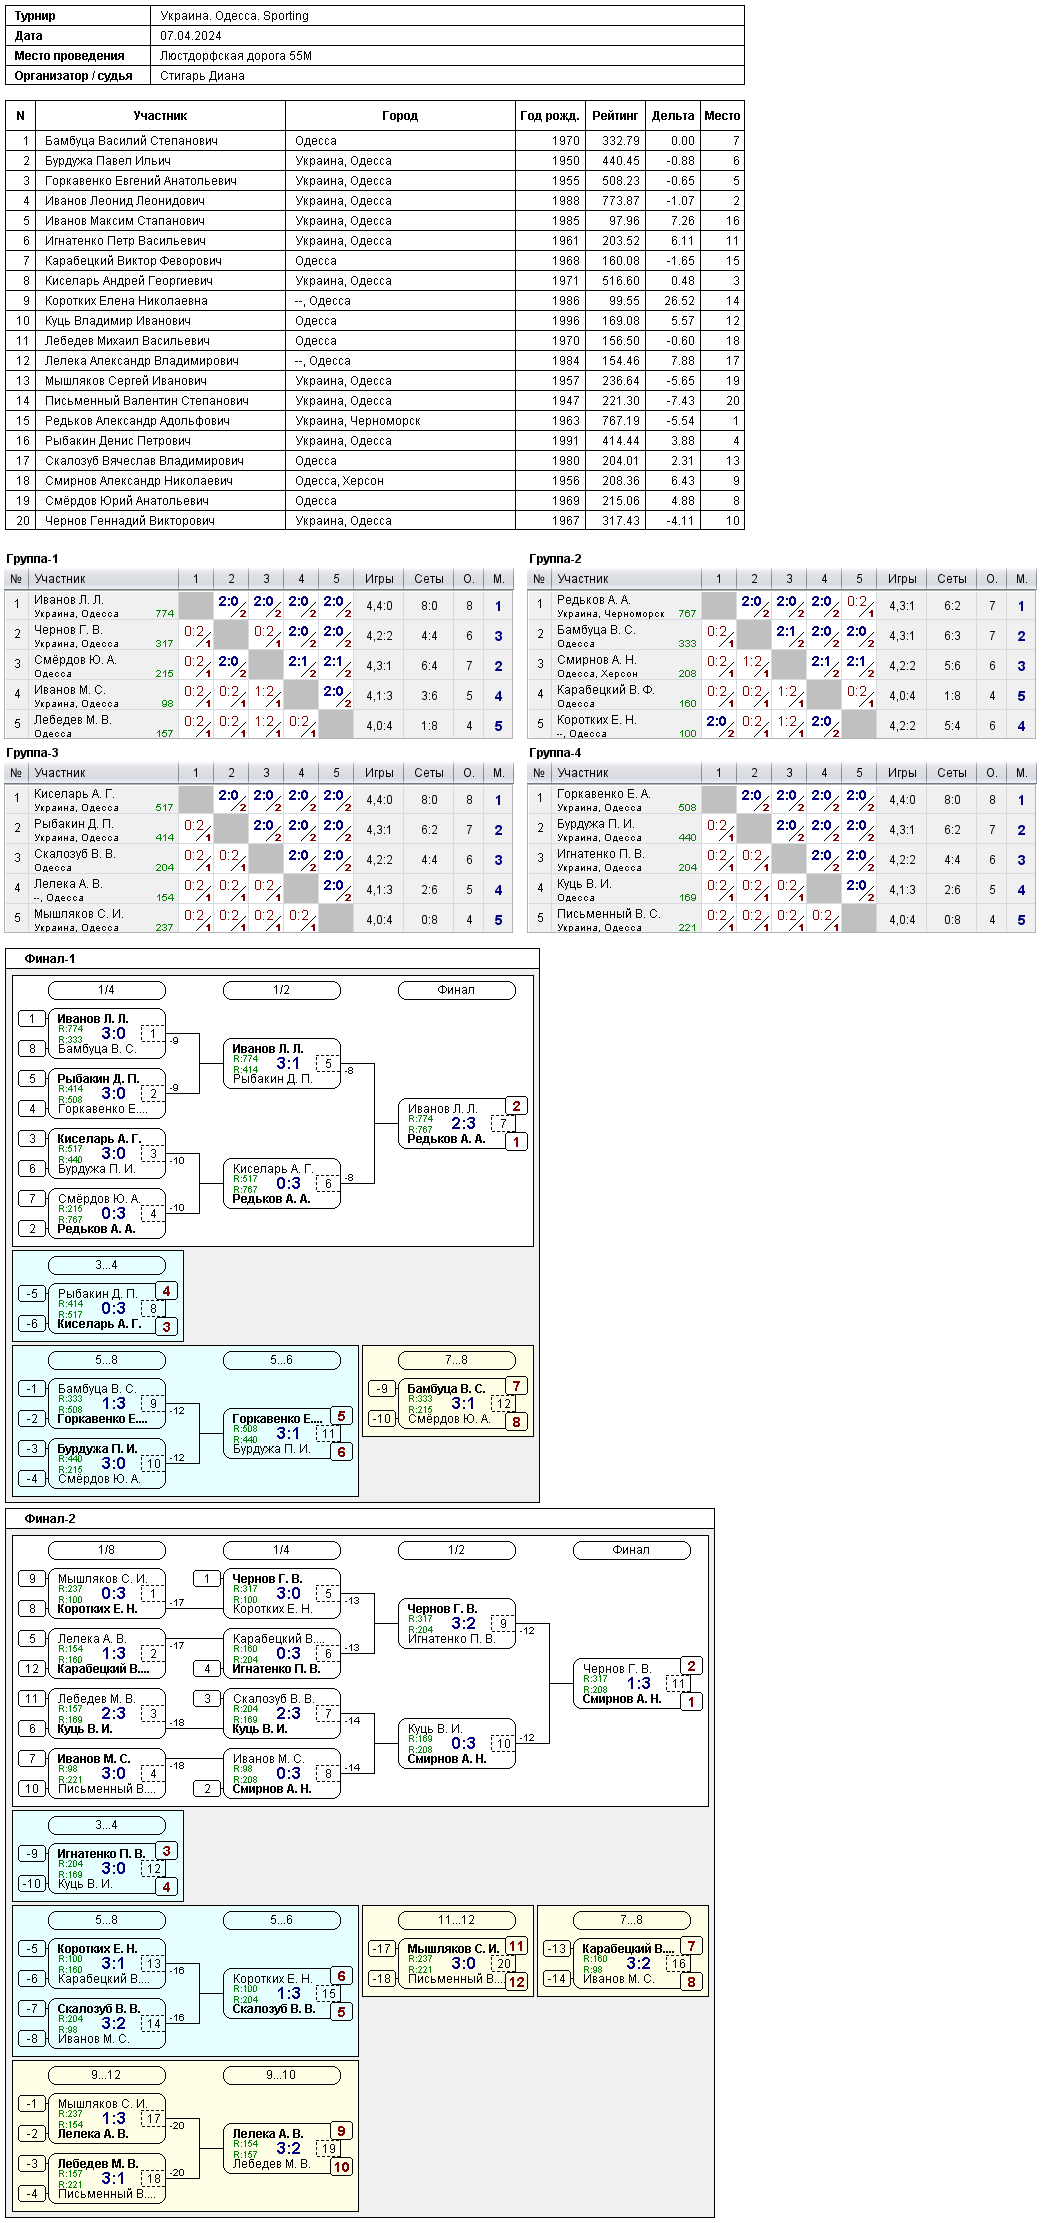Click the Финал-2 final match Чернов vs Смирнов
The image size is (1046, 2223).
pos(631,1684)
